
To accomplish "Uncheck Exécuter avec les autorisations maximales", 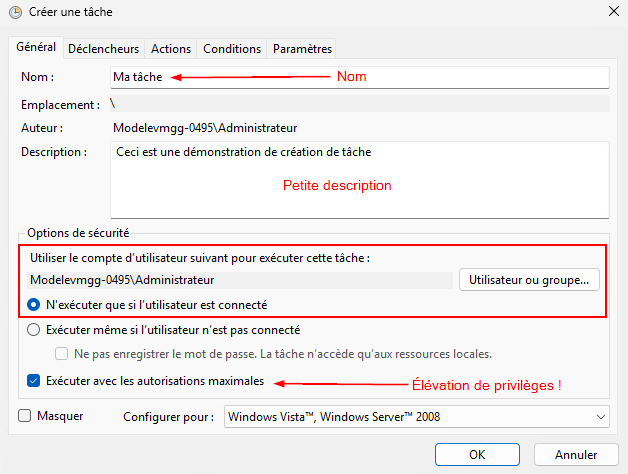I will pos(33,381).
